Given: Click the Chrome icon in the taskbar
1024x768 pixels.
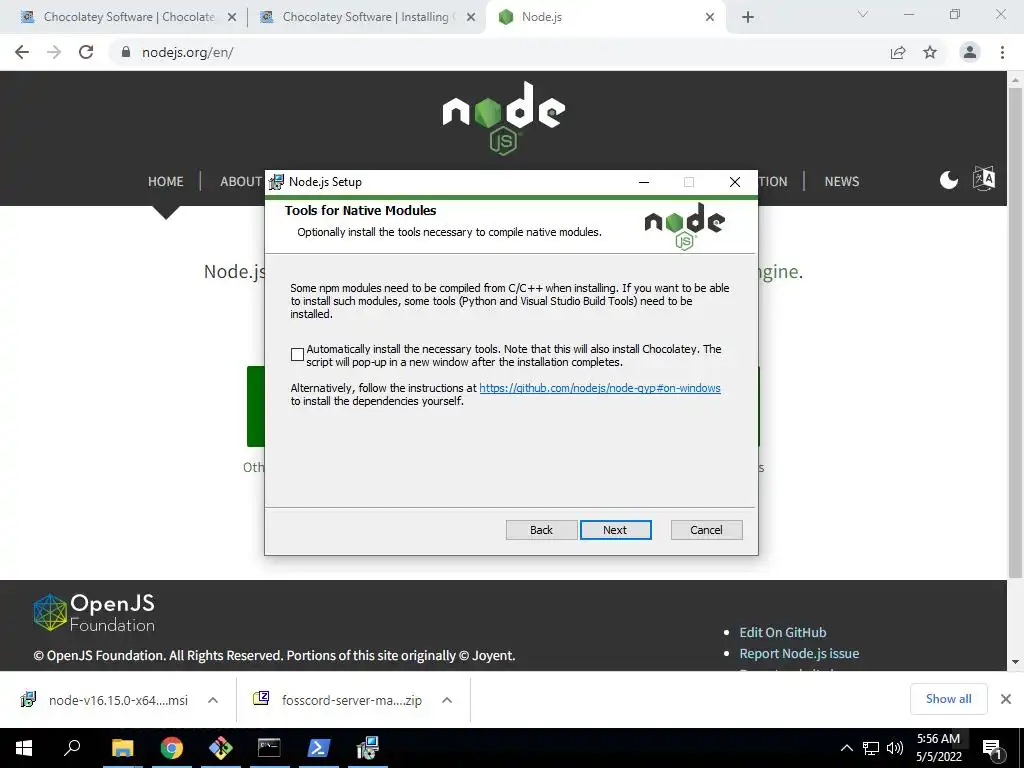Looking at the screenshot, I should pyautogui.click(x=172, y=748).
